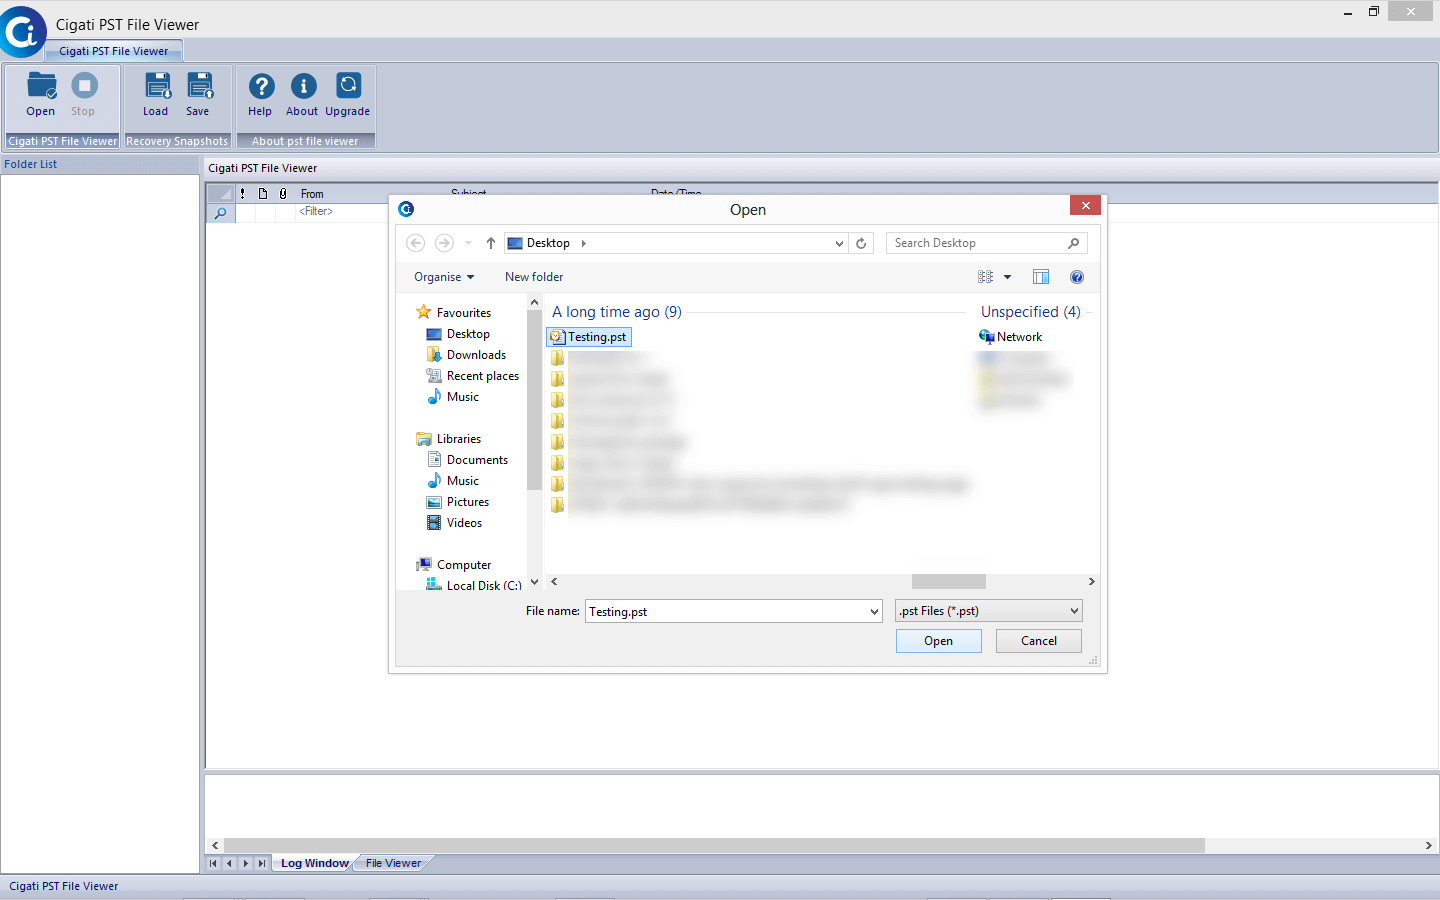Click the last-tab navigation arrow
The height and width of the screenshot is (900, 1440).
(x=262, y=863)
